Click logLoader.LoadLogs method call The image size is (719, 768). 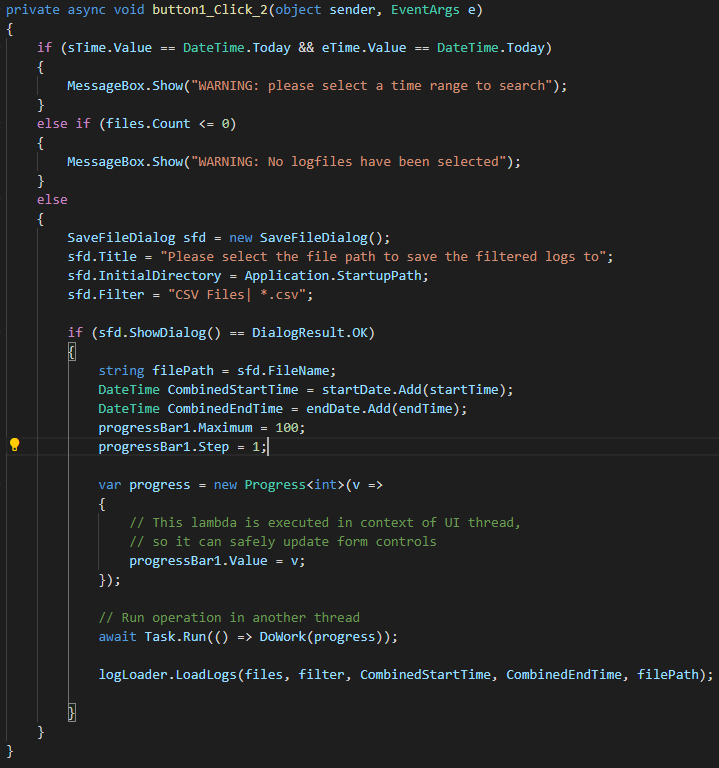pyautogui.click(x=168, y=674)
